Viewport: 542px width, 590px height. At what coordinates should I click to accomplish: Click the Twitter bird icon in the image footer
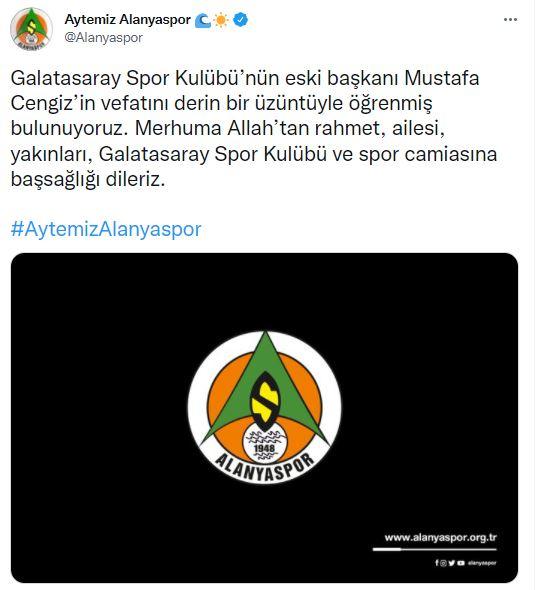452,563
